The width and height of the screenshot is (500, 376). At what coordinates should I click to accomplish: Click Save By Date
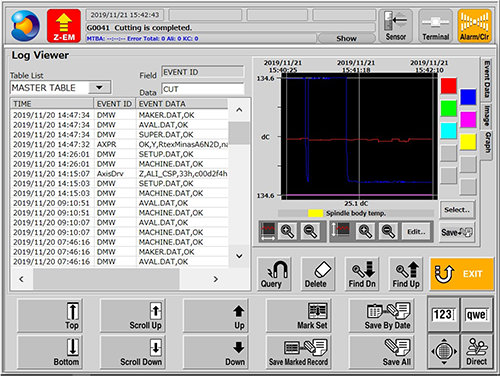coord(381,316)
